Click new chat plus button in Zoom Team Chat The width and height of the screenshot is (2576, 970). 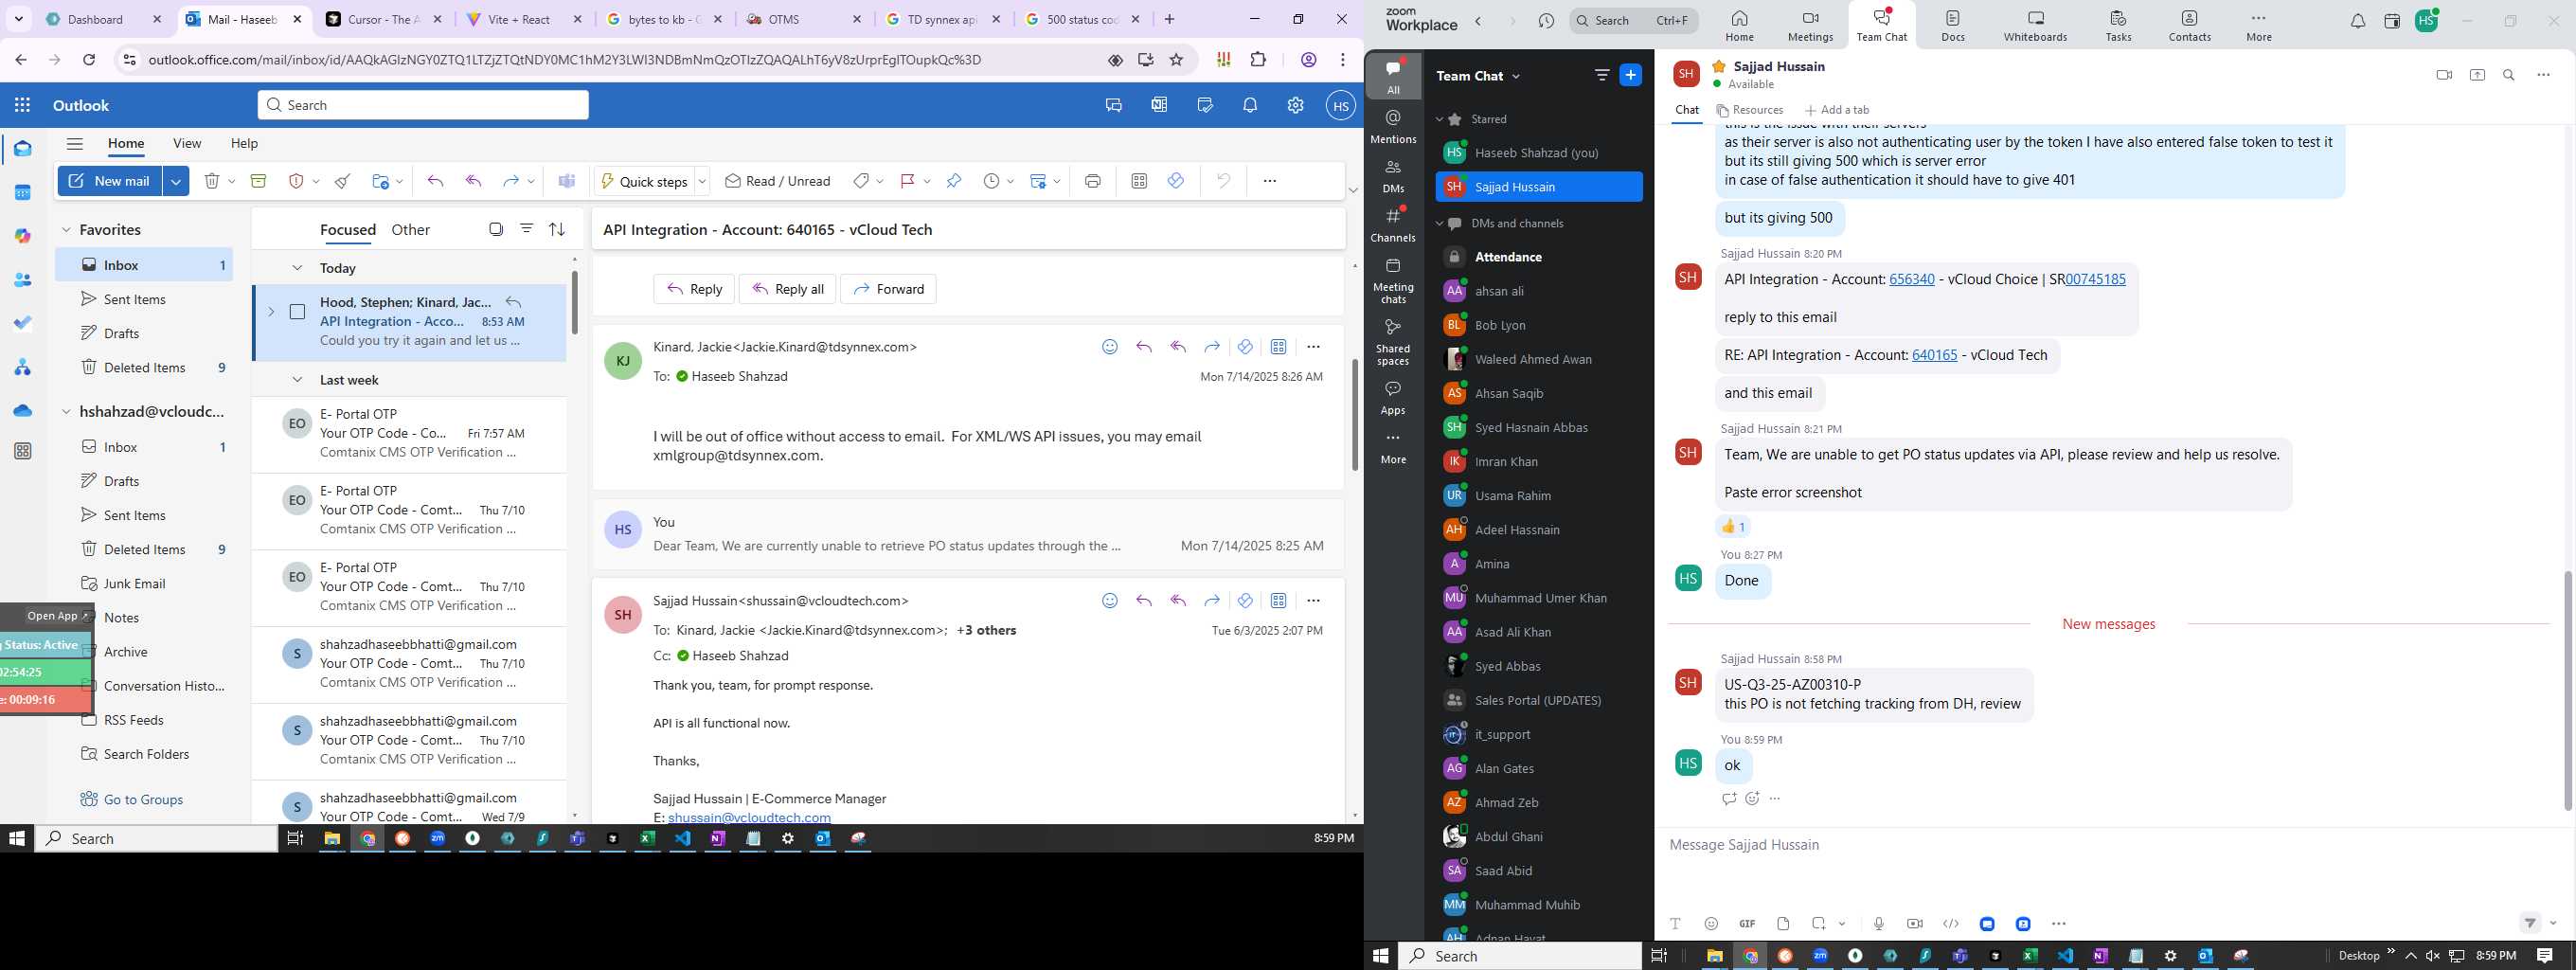1631,75
